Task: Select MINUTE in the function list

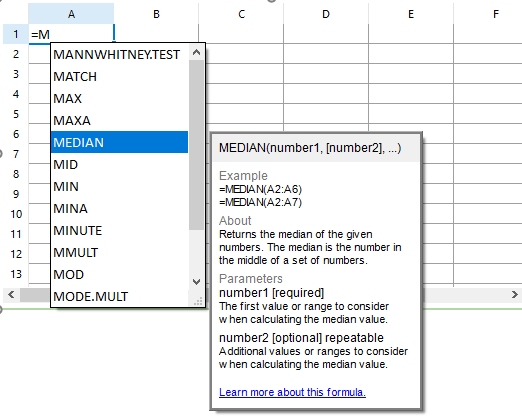Action: tap(119, 230)
